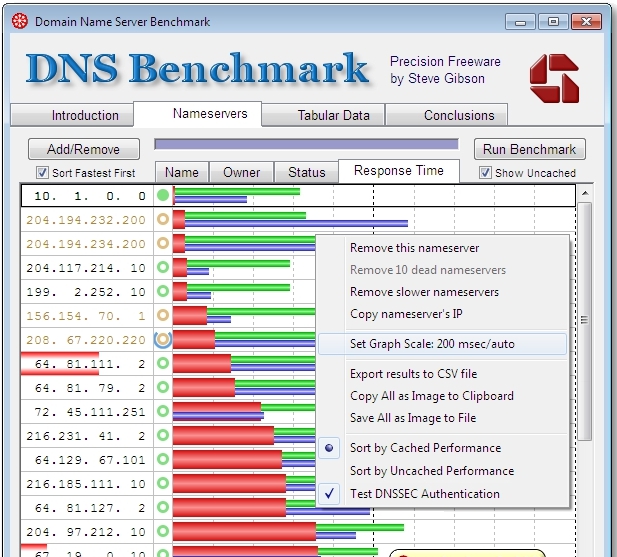
Task: Select the 156.154.70.1 address
Action: (x=86, y=316)
